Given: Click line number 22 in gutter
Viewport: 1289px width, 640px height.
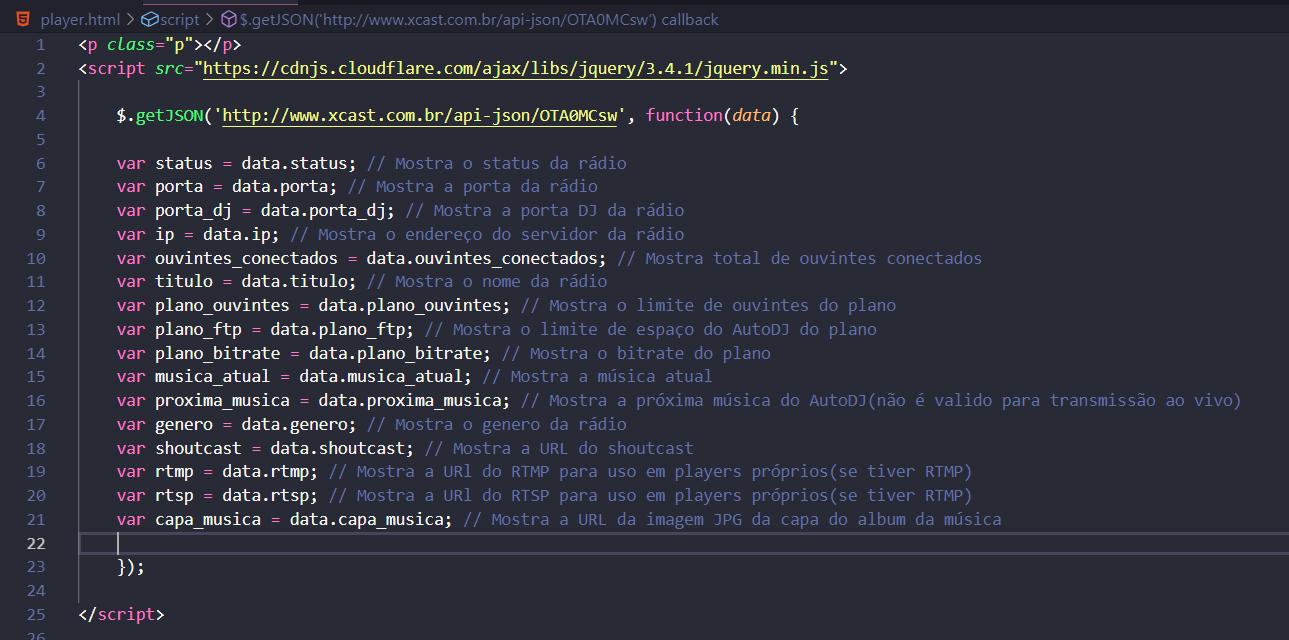Looking at the screenshot, I should click(x=35, y=543).
